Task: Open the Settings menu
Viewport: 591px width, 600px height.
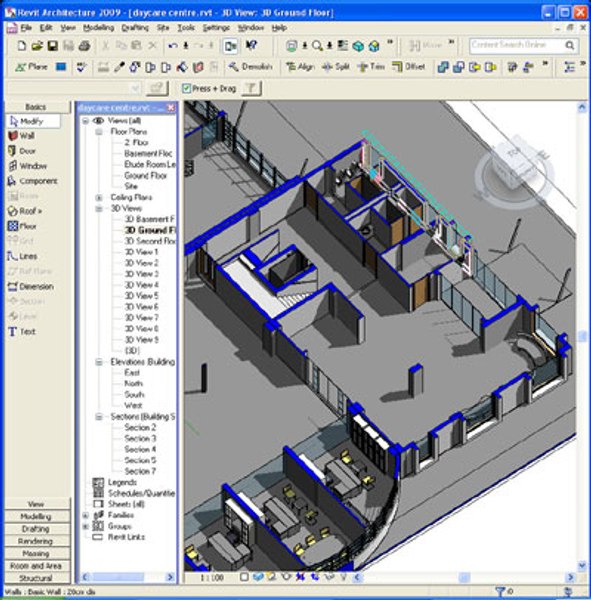Action: pyautogui.click(x=216, y=28)
